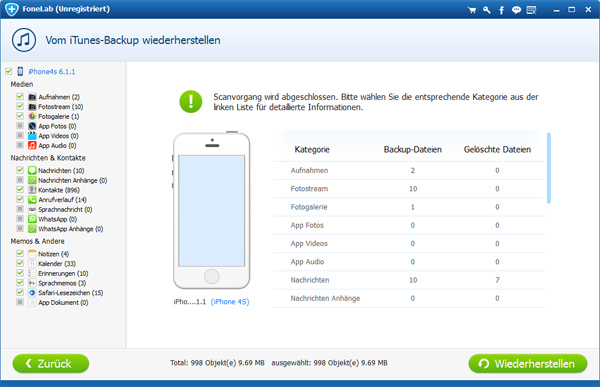The height and width of the screenshot is (387, 600).
Task: Click the green exclamation notice icon
Action: pyautogui.click(x=191, y=101)
